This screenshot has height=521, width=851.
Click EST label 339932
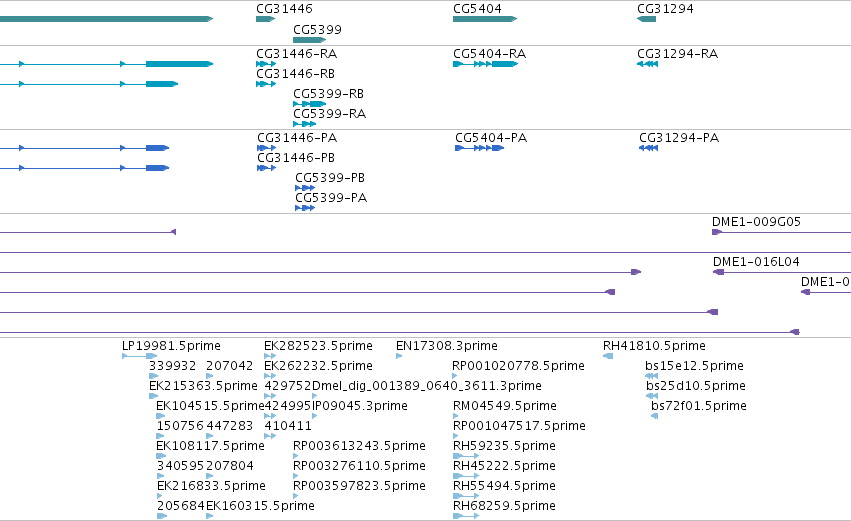tap(173, 366)
